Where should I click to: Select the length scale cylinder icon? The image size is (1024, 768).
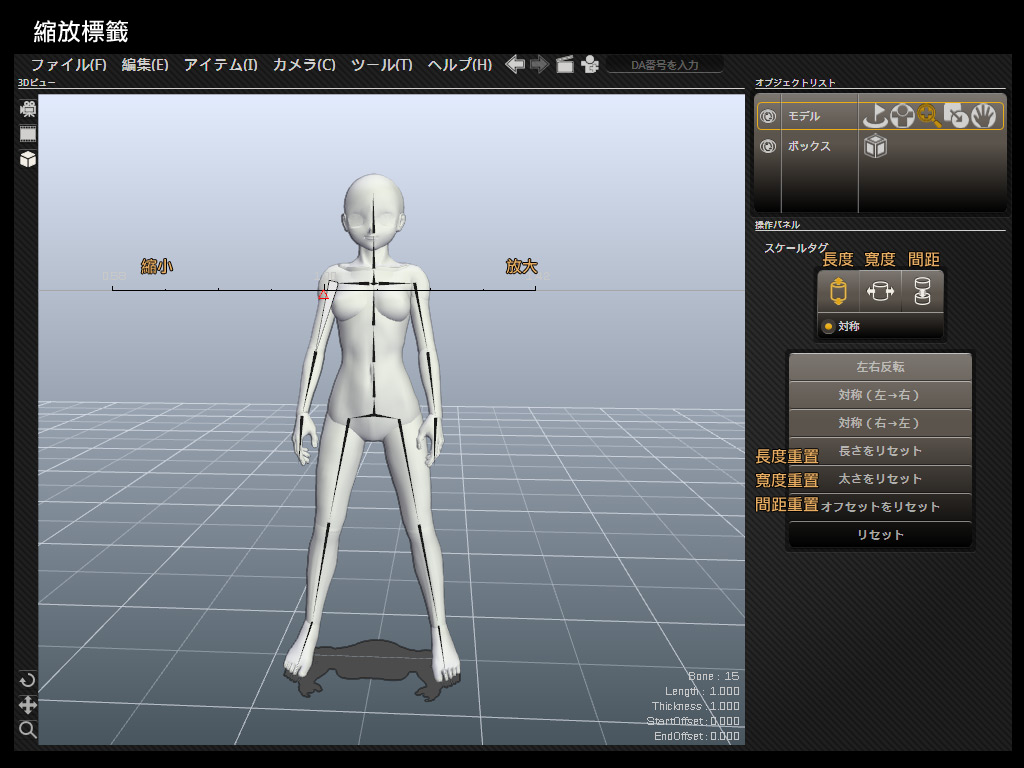[x=837, y=292]
